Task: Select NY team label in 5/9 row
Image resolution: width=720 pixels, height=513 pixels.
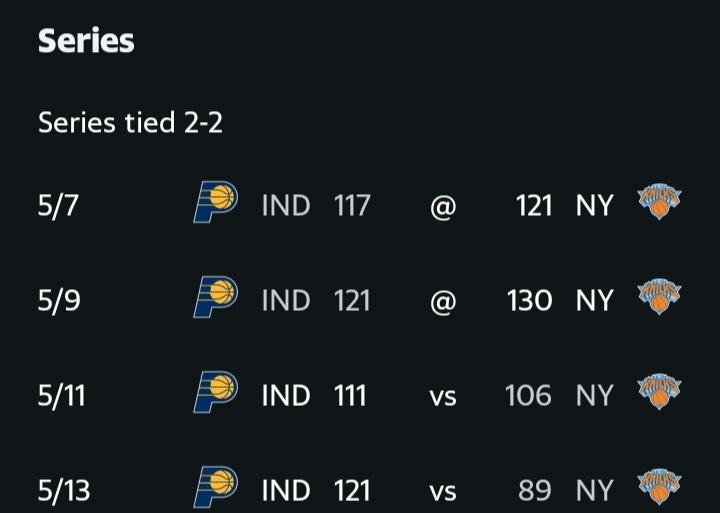Action: point(595,300)
